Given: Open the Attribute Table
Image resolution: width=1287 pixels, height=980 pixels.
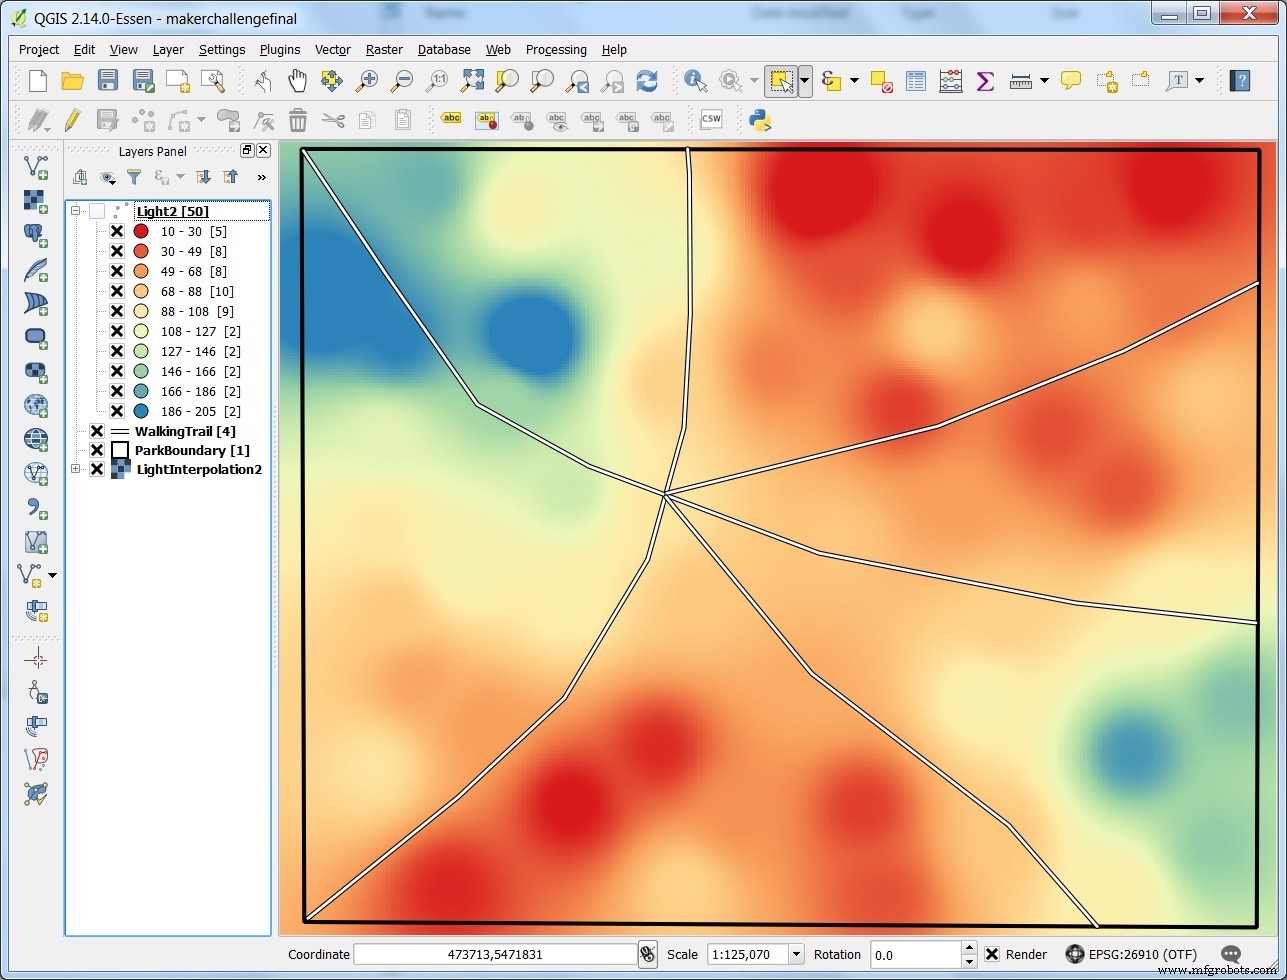Looking at the screenshot, I should click(x=916, y=81).
